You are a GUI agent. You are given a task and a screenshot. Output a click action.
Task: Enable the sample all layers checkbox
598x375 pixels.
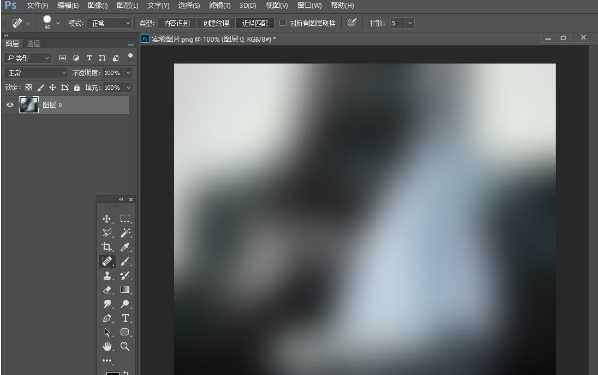click(283, 23)
